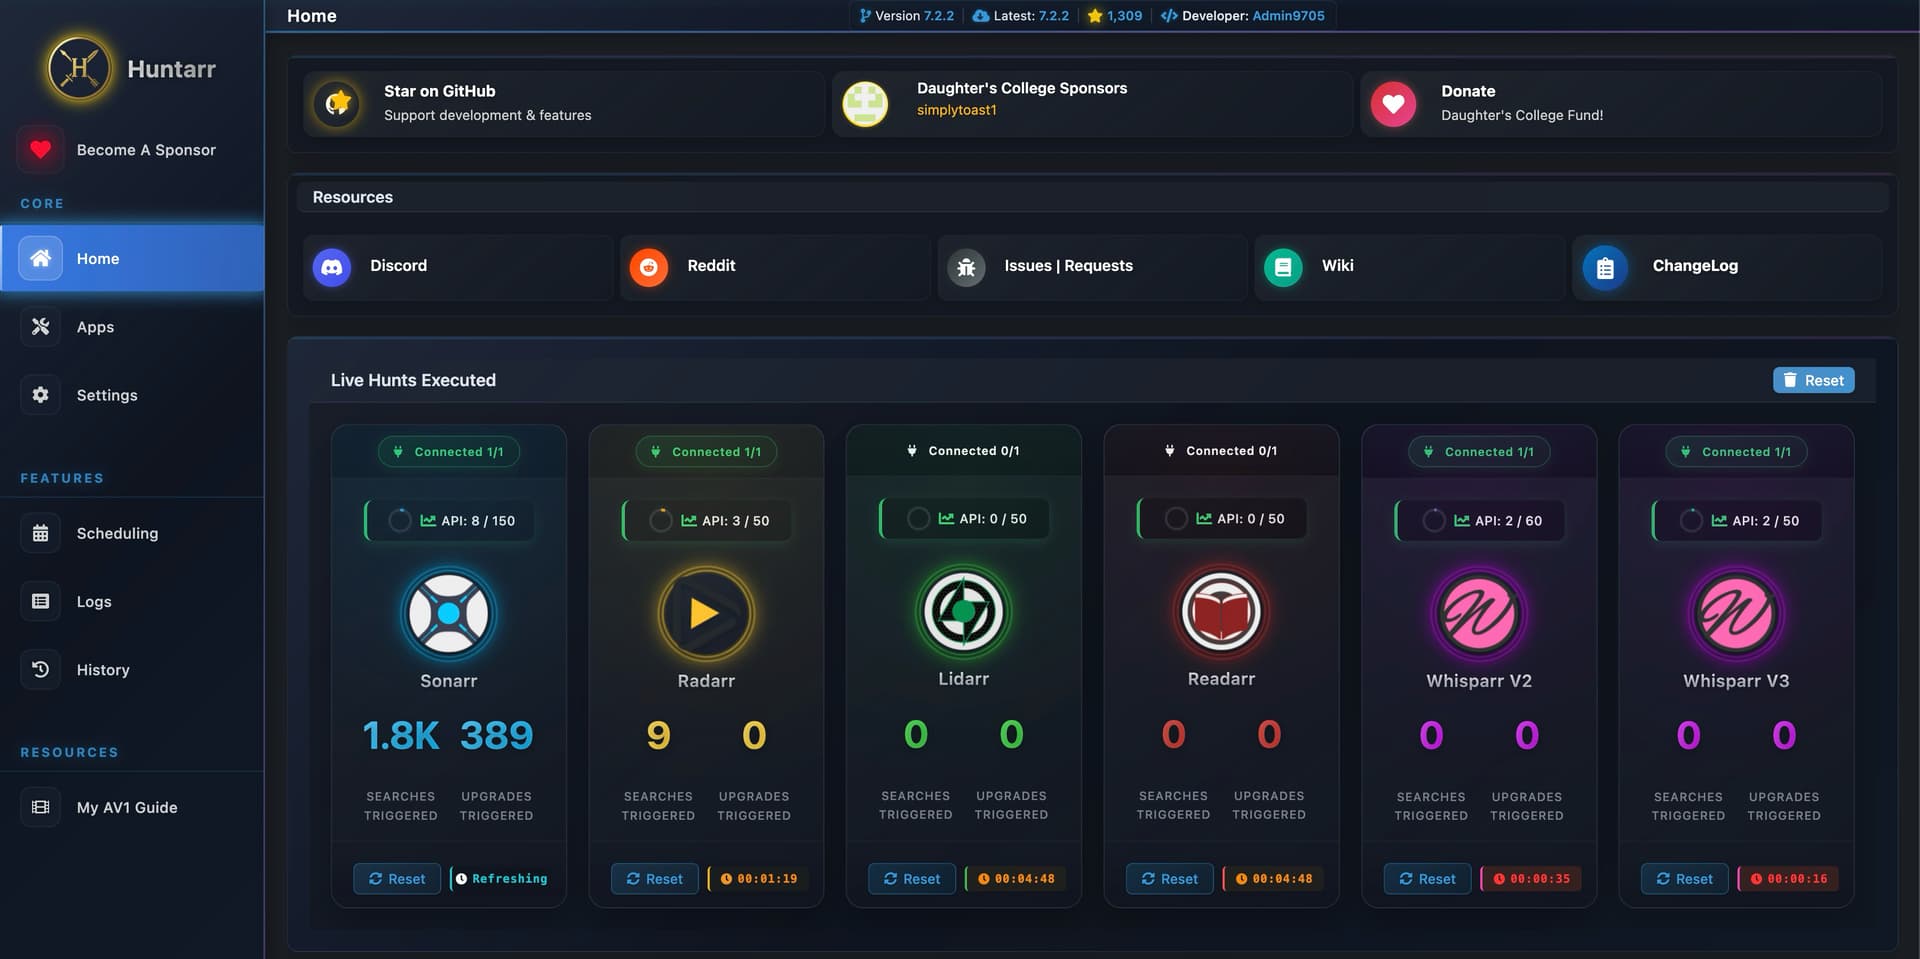Click the Discord icon

(332, 267)
